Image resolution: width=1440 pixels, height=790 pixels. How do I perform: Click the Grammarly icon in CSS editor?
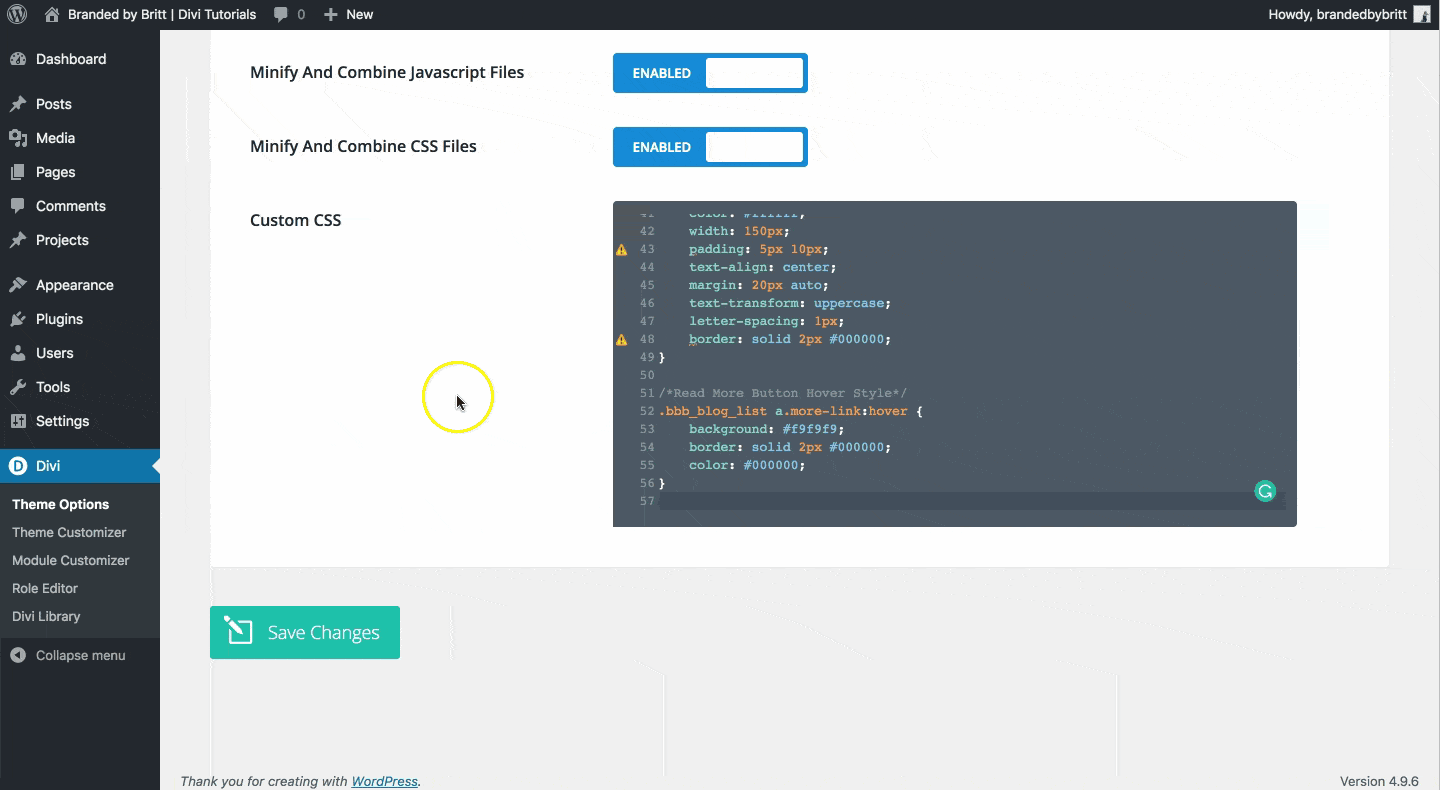tap(1265, 491)
